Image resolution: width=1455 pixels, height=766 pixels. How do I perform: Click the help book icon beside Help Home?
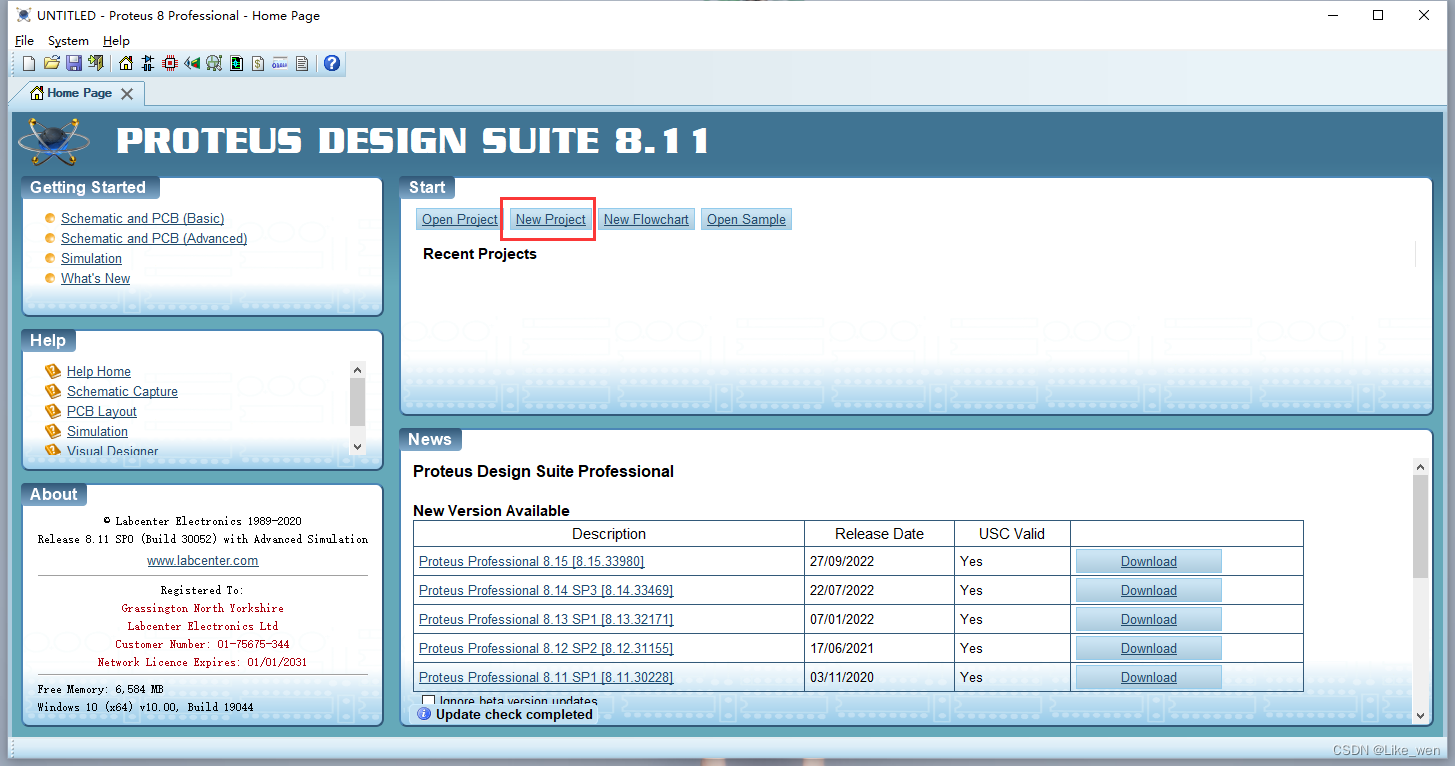53,371
